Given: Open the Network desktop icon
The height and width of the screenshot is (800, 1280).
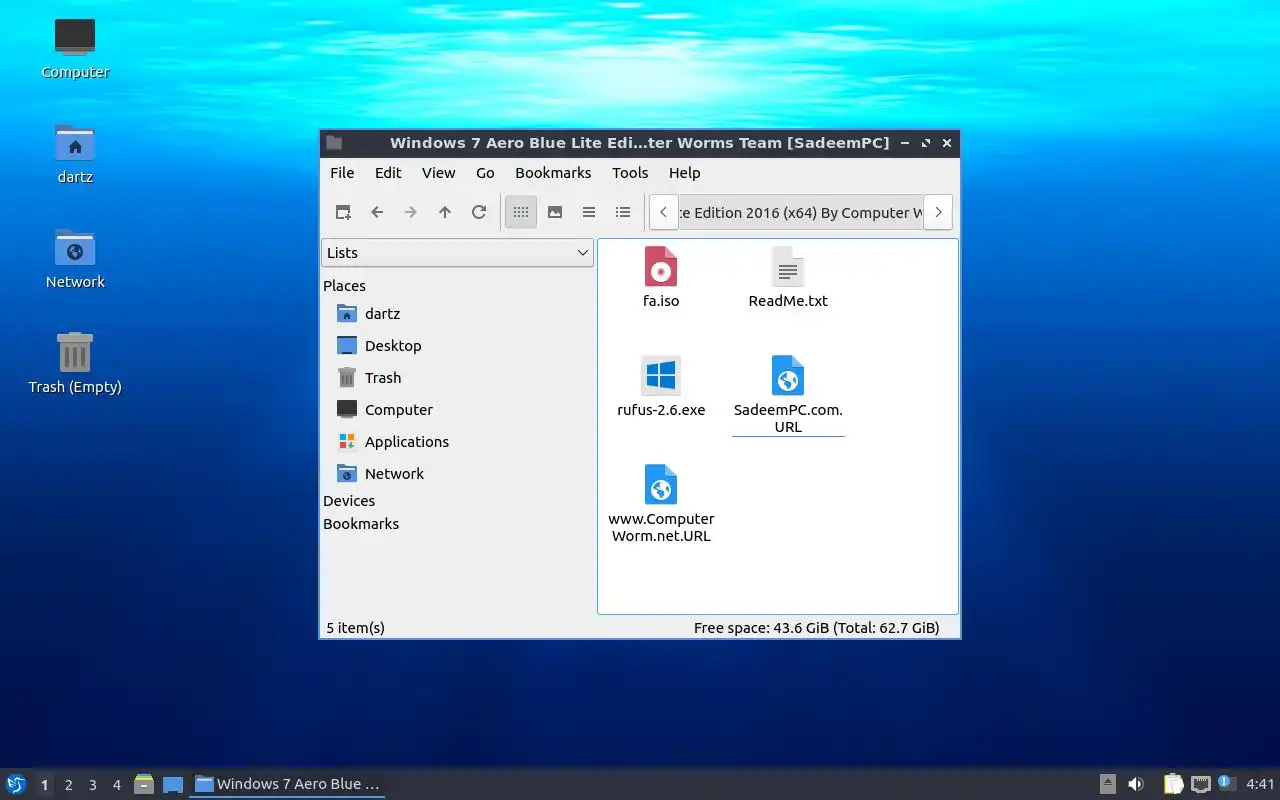Looking at the screenshot, I should pyautogui.click(x=75, y=258).
